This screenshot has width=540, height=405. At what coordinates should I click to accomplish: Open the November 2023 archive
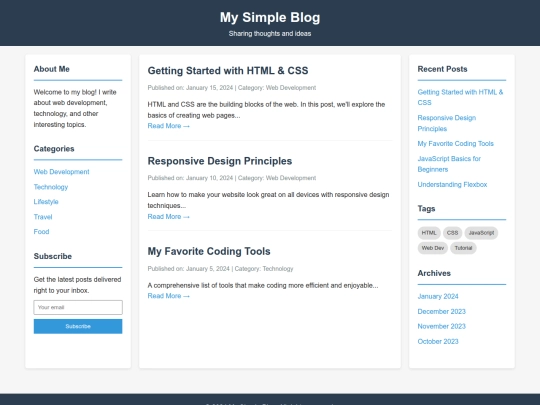[x=442, y=326]
